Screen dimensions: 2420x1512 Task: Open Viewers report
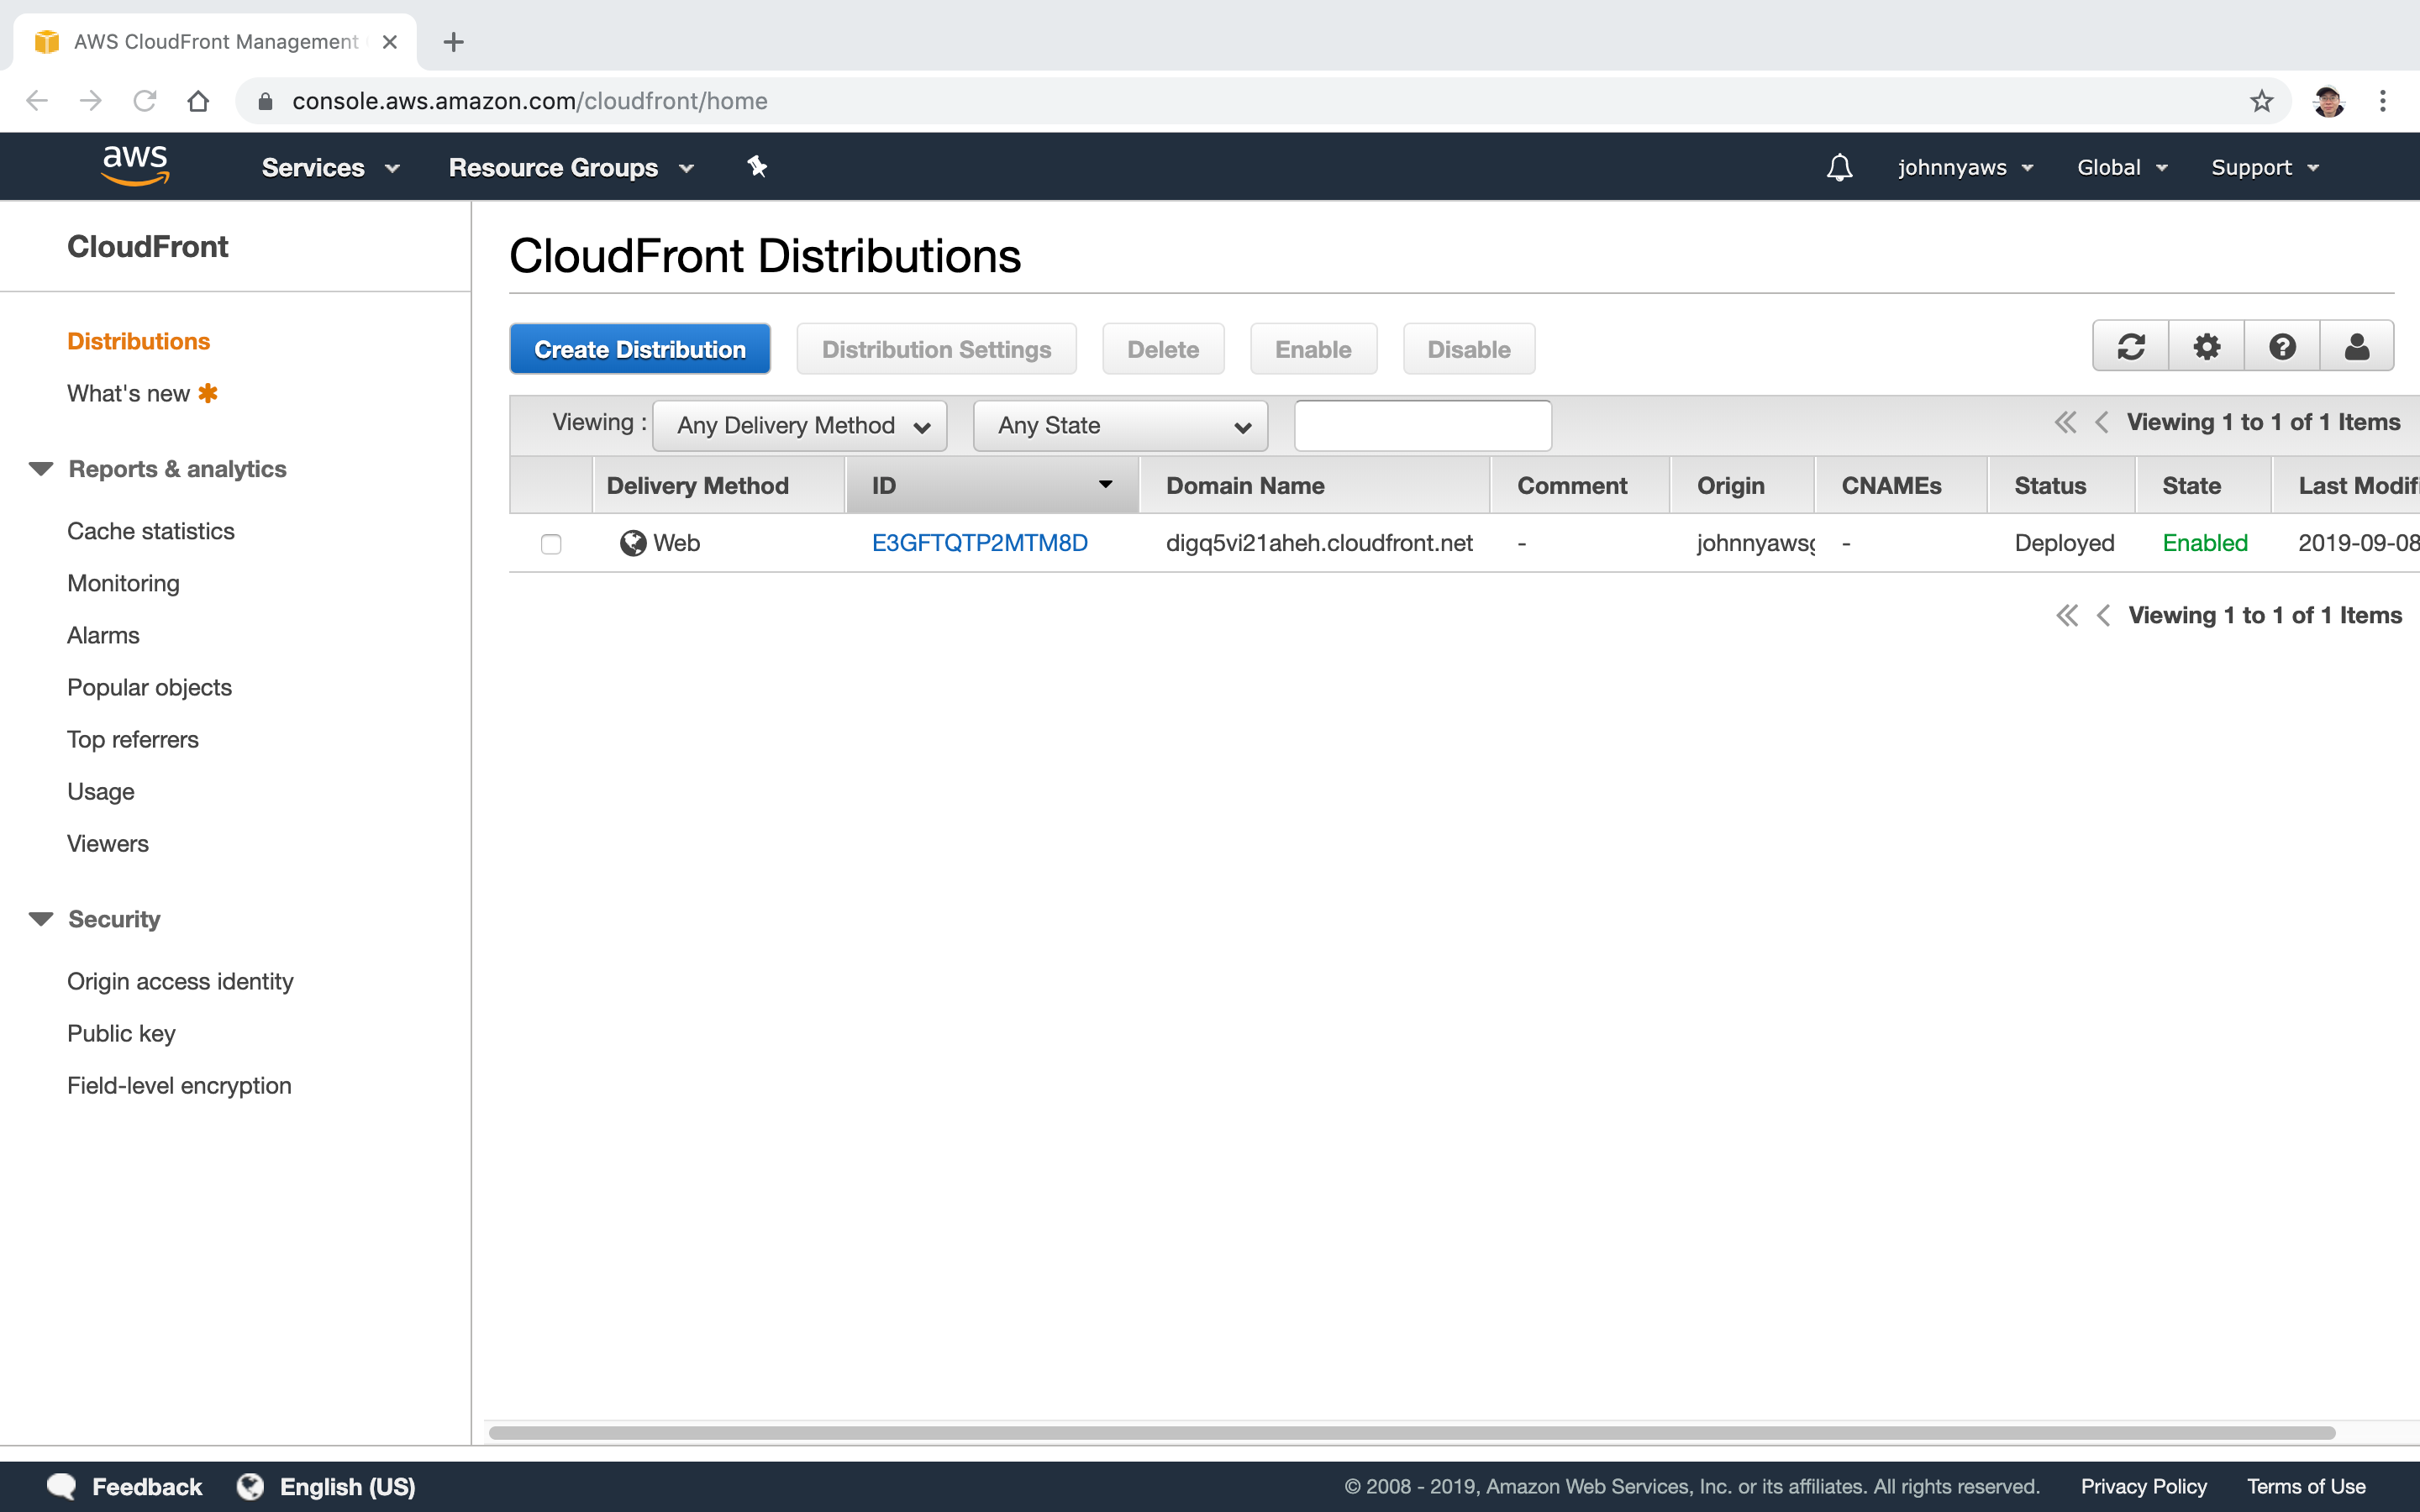tap(108, 843)
